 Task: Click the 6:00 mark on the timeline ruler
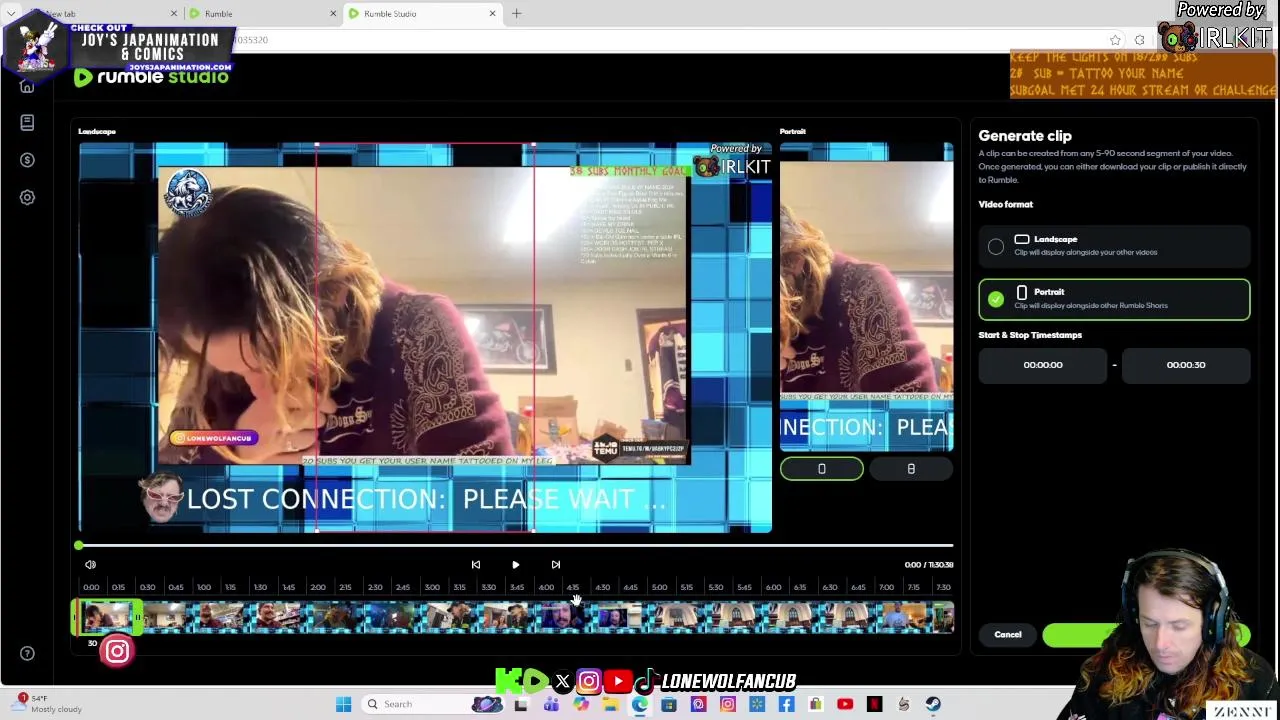(773, 587)
